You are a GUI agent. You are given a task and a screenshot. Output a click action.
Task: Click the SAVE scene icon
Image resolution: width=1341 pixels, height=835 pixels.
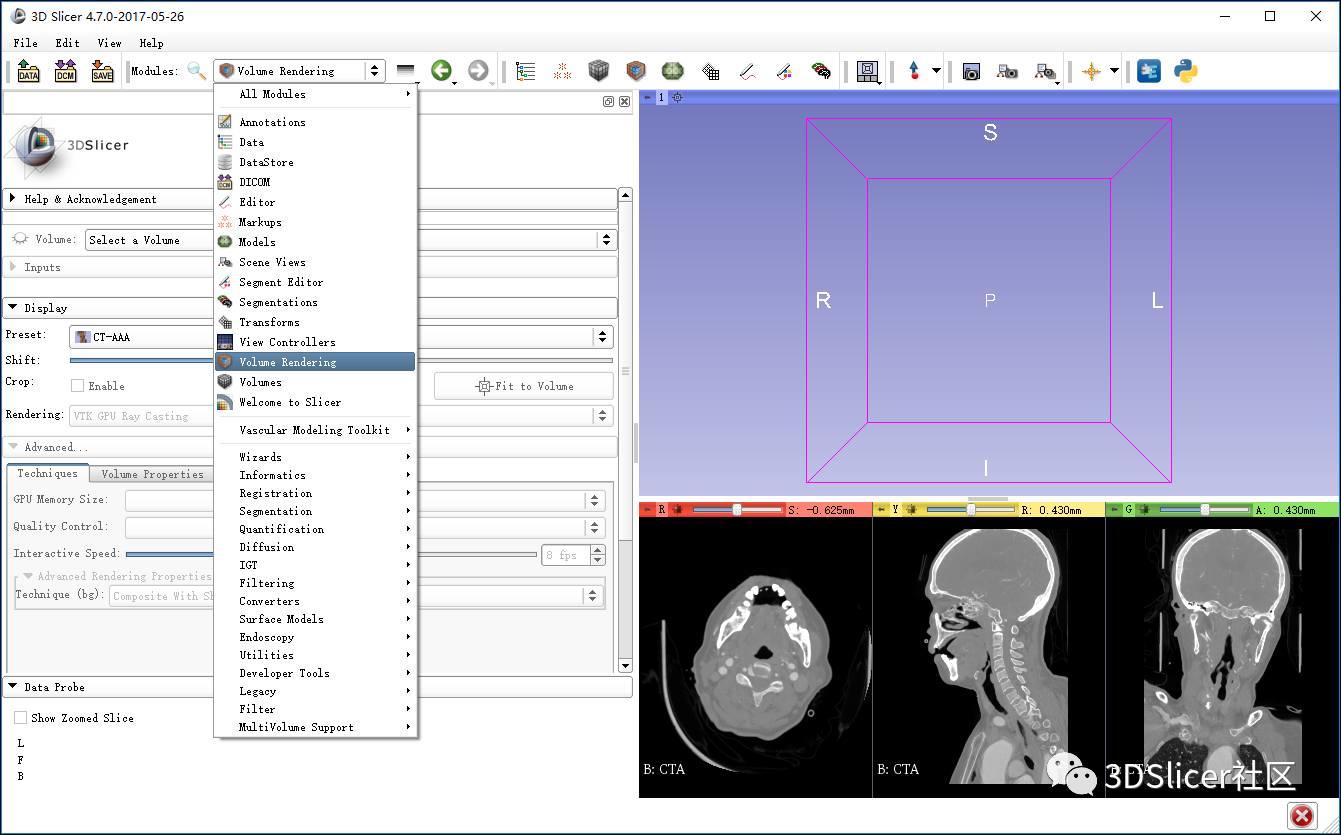click(x=102, y=71)
